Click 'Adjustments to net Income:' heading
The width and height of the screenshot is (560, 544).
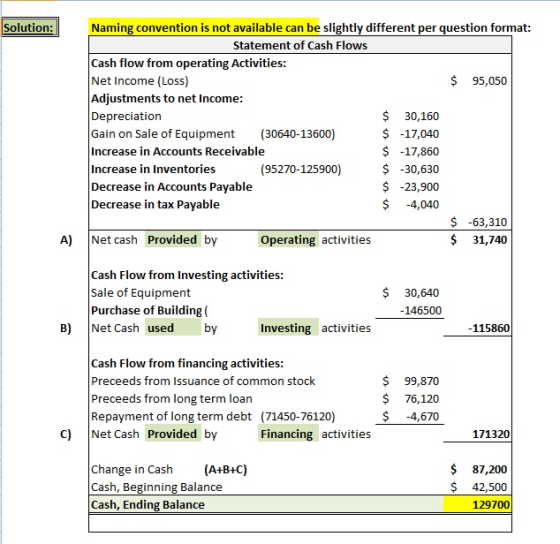click(167, 99)
